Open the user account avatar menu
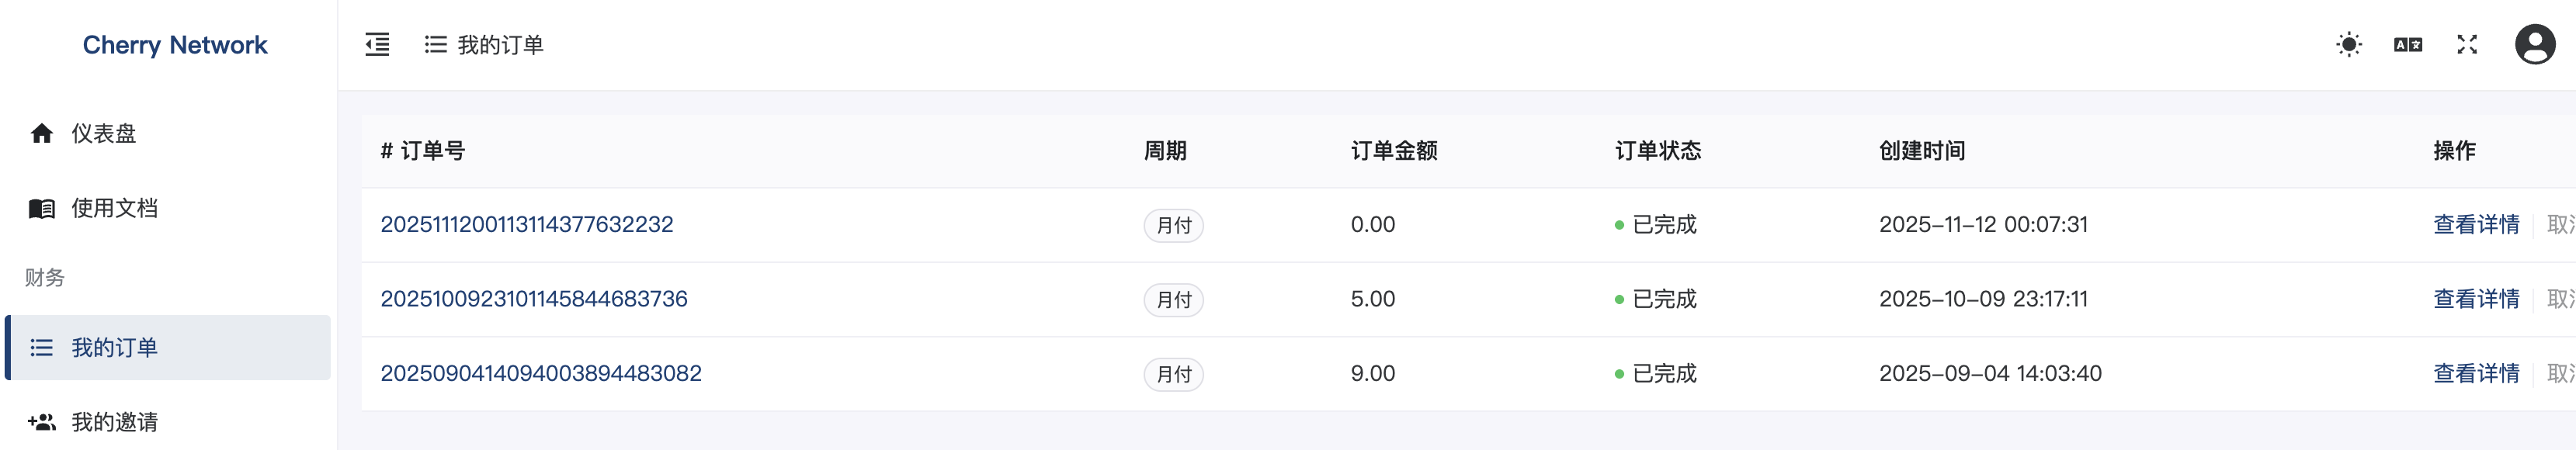This screenshot has width=2576, height=450. 2534,45
